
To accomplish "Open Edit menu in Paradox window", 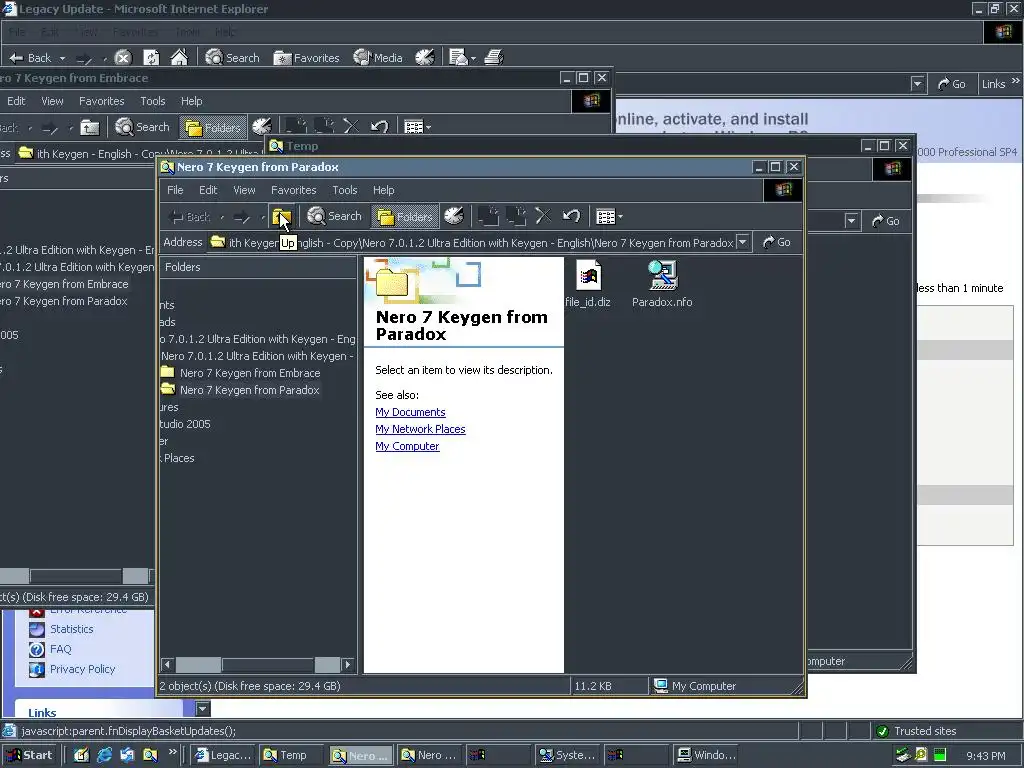I will point(208,190).
